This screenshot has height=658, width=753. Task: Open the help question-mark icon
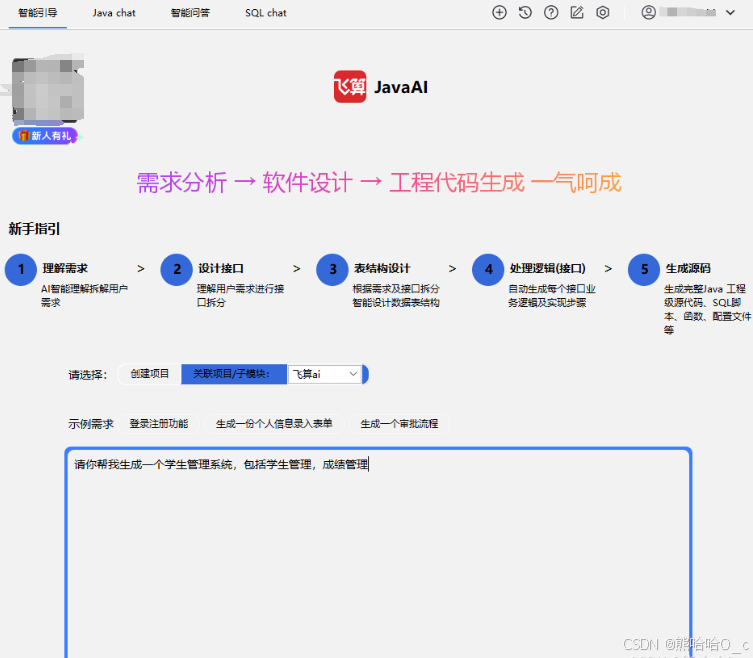(551, 12)
